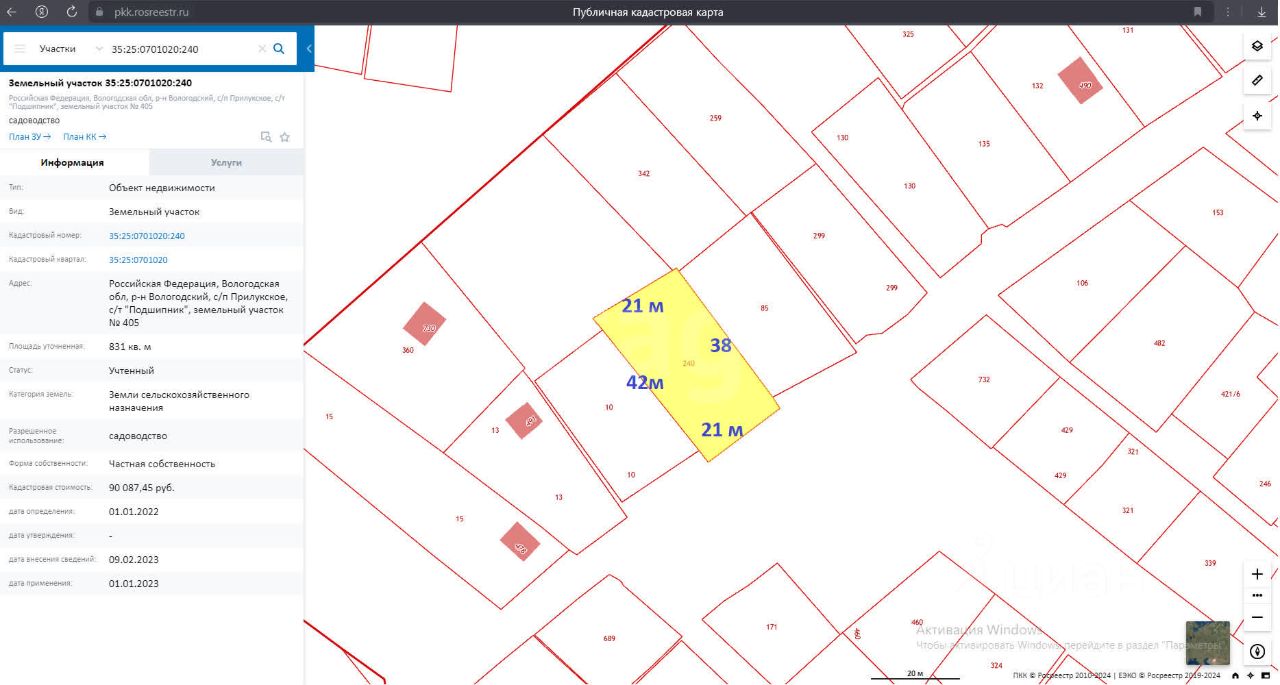This screenshot has height=685, width=1280.
Task: Click the padlock site security icon
Action: pyautogui.click(x=99, y=12)
